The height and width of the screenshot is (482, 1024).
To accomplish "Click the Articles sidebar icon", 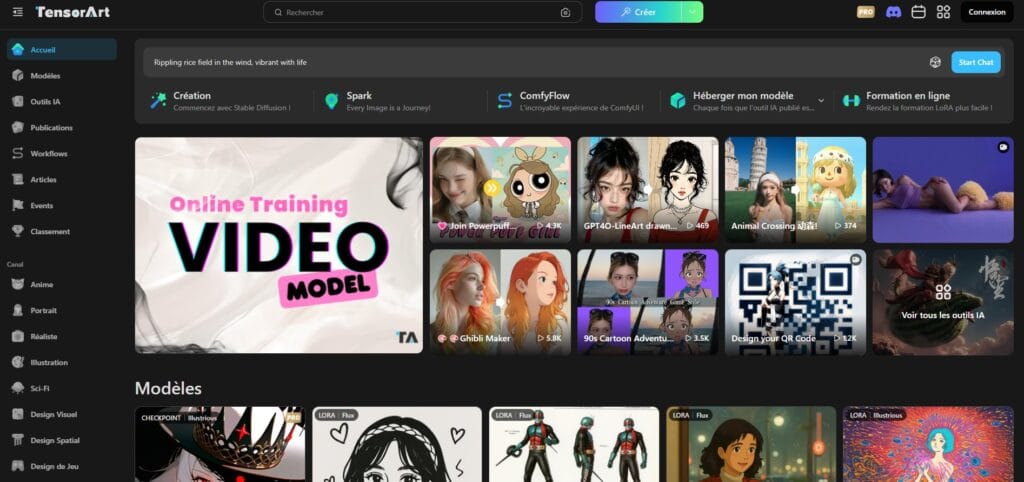I will pyautogui.click(x=18, y=180).
